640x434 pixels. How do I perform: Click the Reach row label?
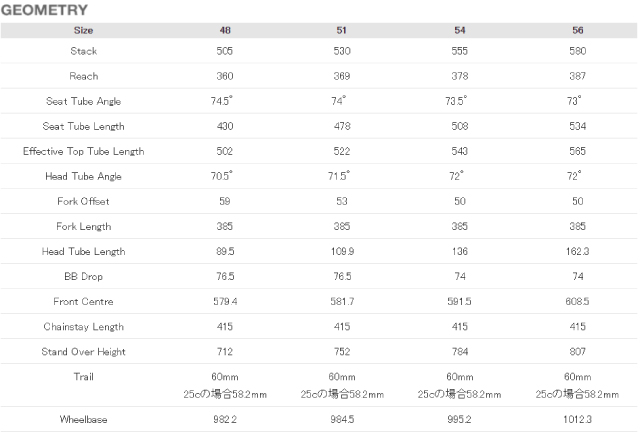pos(84,76)
